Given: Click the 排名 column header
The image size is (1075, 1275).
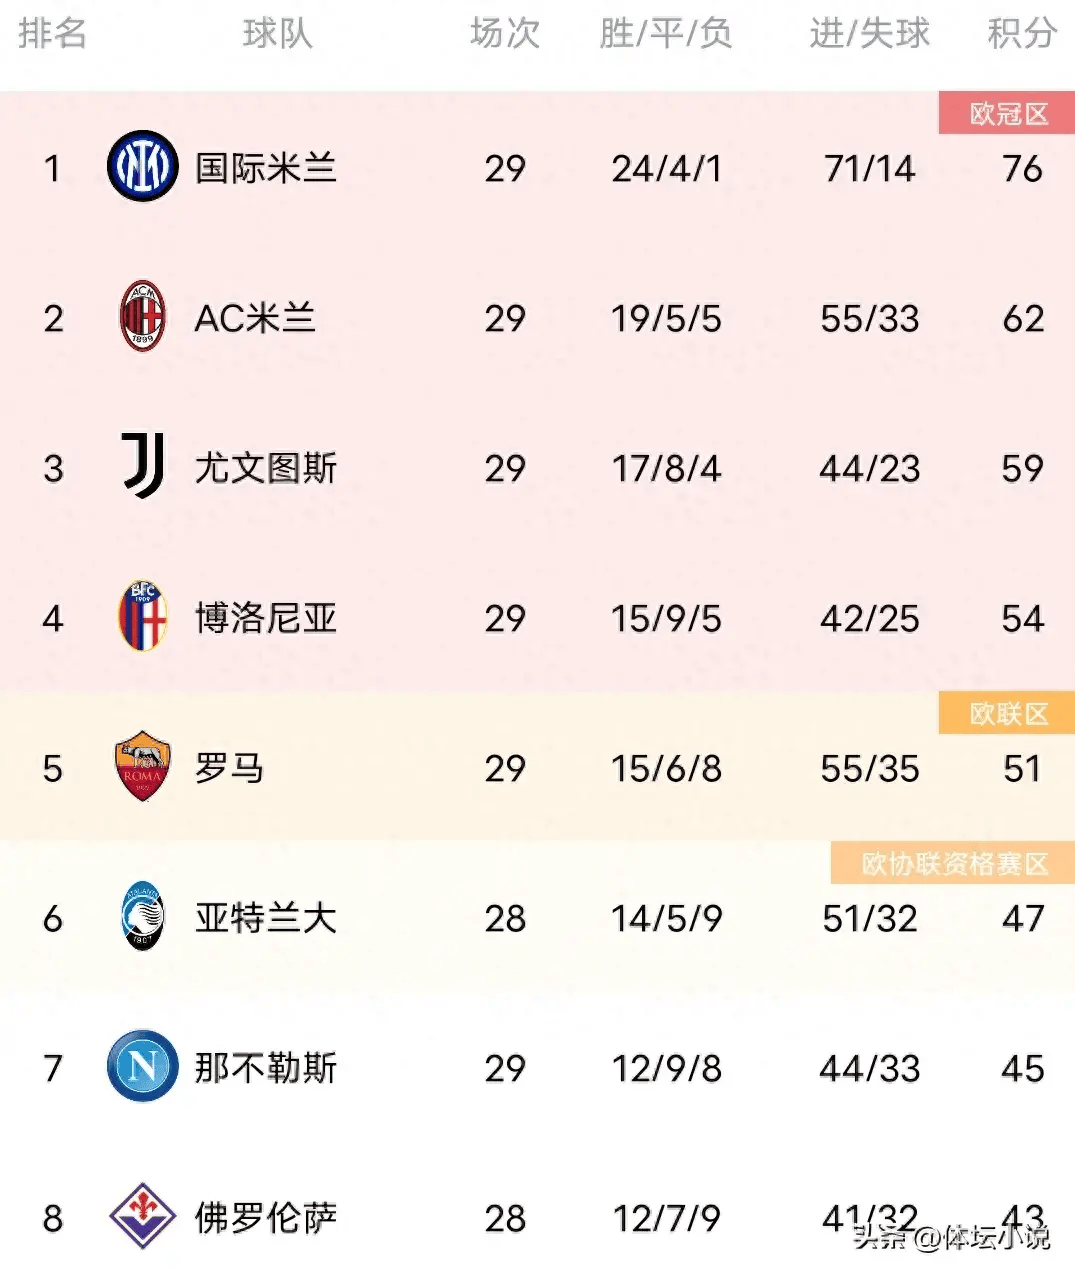Looking at the screenshot, I should click(52, 33).
